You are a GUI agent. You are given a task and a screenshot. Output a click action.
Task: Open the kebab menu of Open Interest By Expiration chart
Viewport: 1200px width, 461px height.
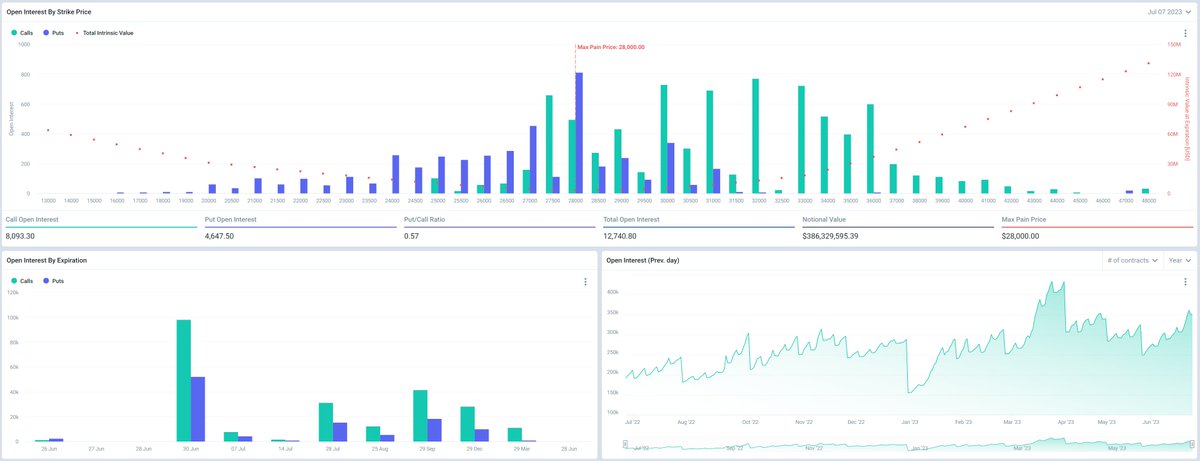pyautogui.click(x=586, y=282)
